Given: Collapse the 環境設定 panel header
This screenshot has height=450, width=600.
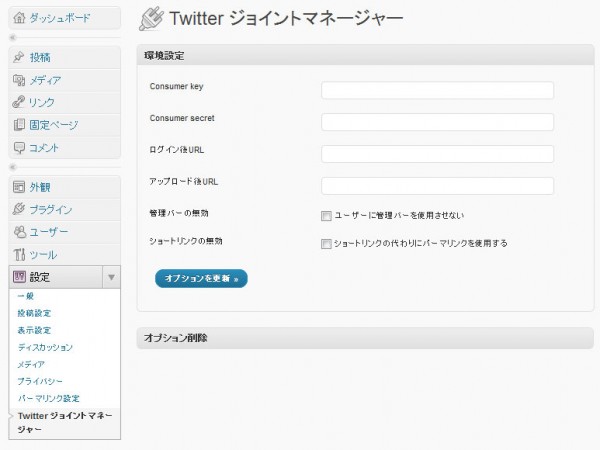Looking at the screenshot, I should 365,55.
